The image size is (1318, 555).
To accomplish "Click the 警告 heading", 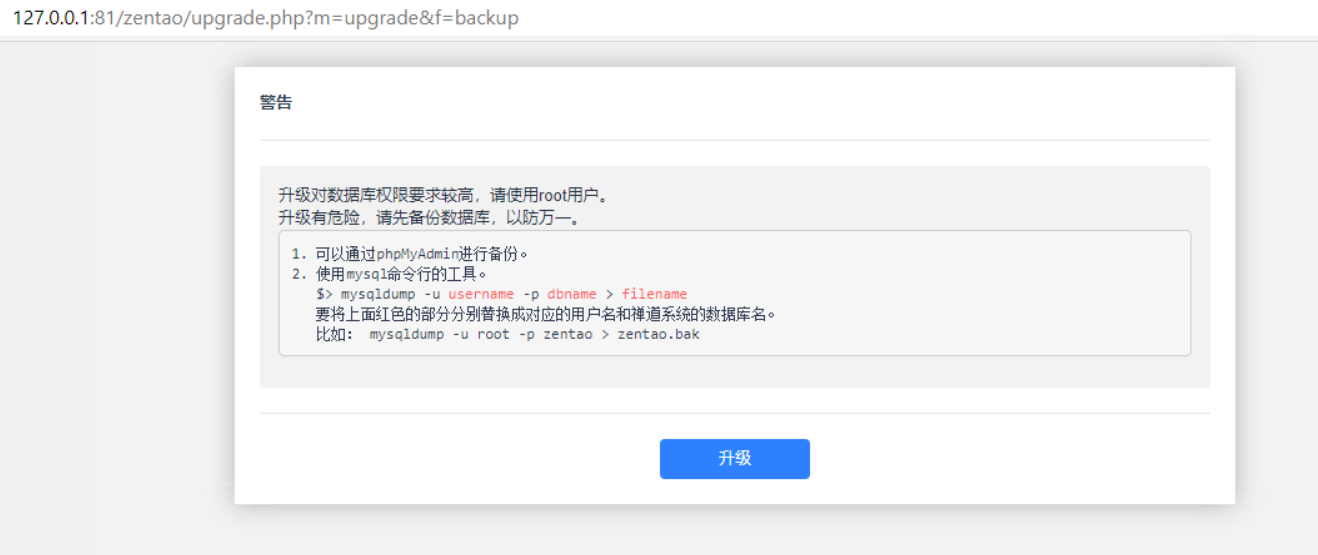I will (276, 103).
